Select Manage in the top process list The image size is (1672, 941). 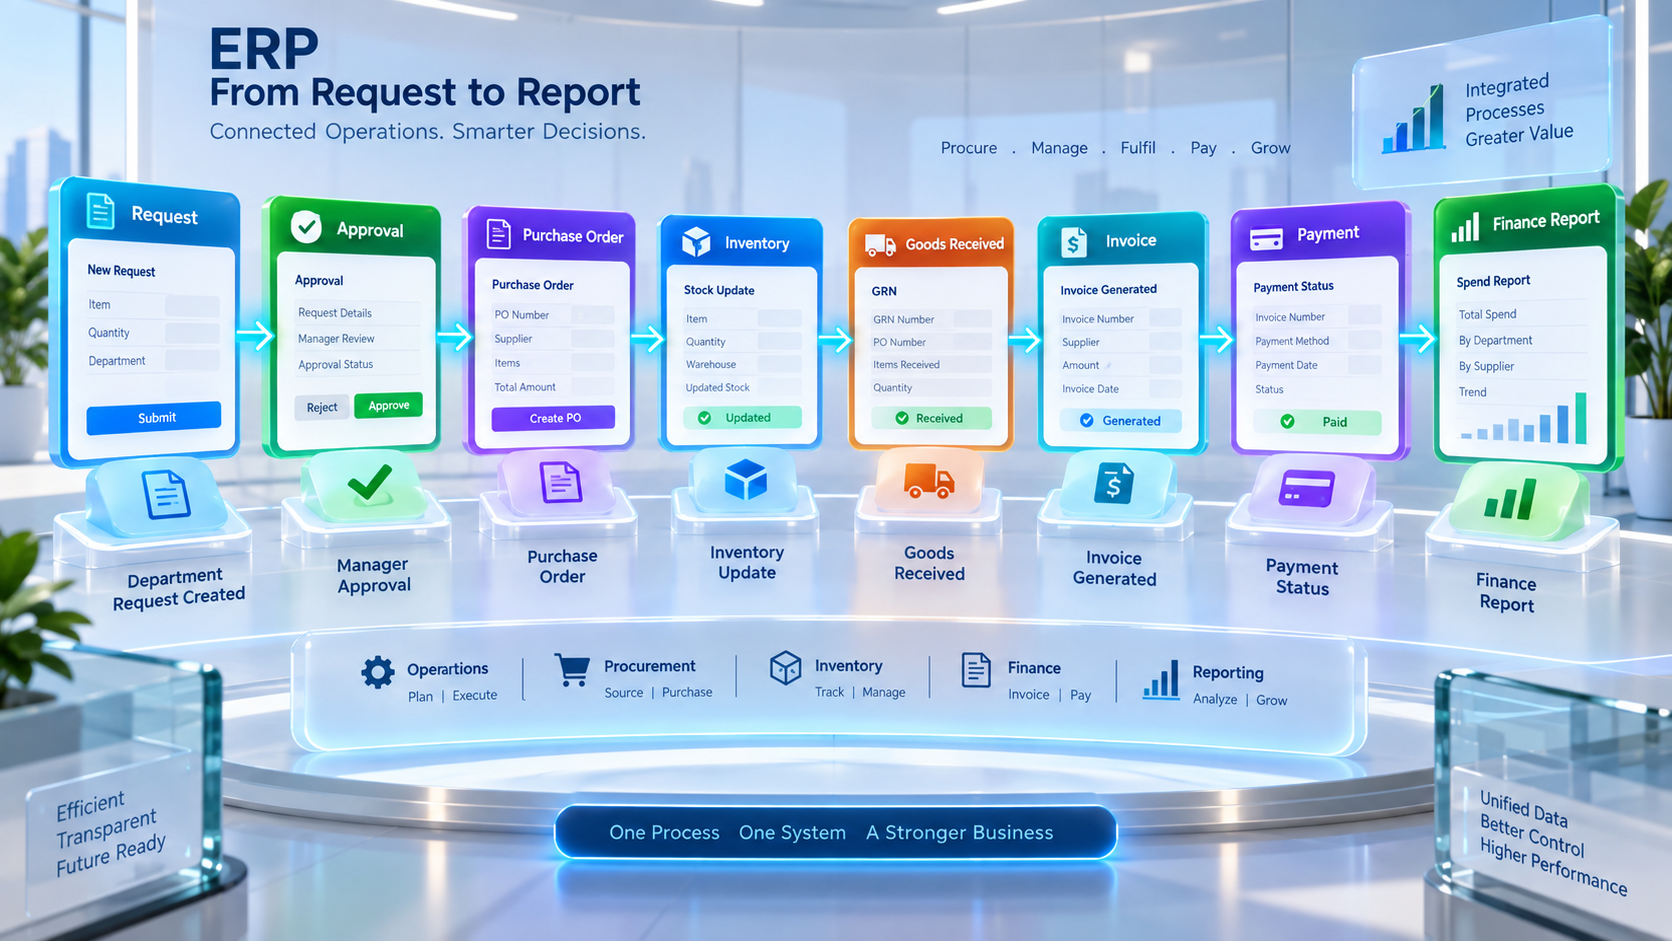click(x=1059, y=148)
